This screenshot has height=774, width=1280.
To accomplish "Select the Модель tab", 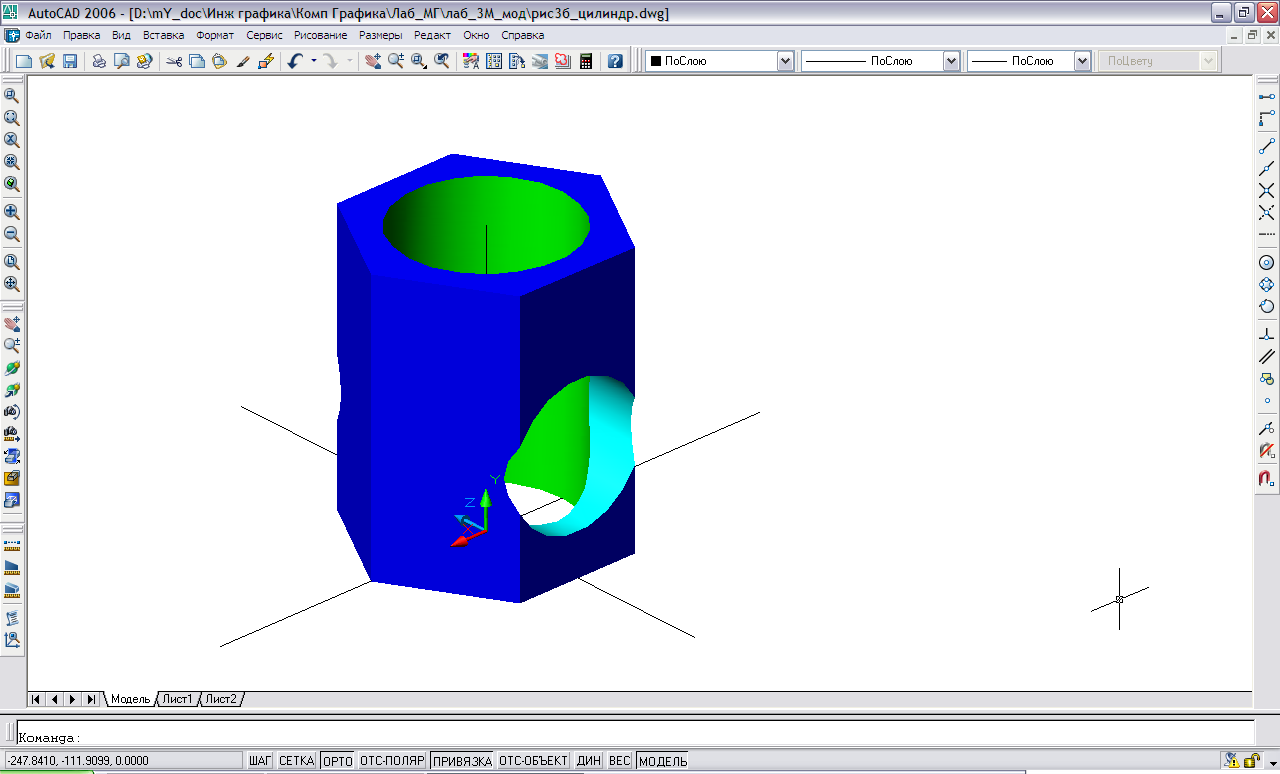I will tap(130, 699).
